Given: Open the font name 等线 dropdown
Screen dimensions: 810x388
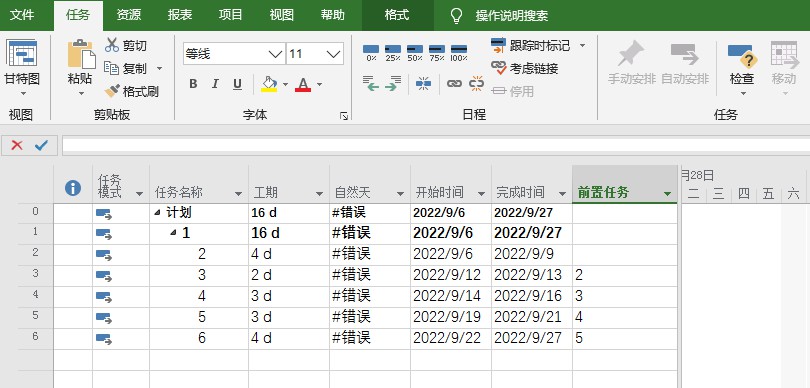Looking at the screenshot, I should pos(276,54).
